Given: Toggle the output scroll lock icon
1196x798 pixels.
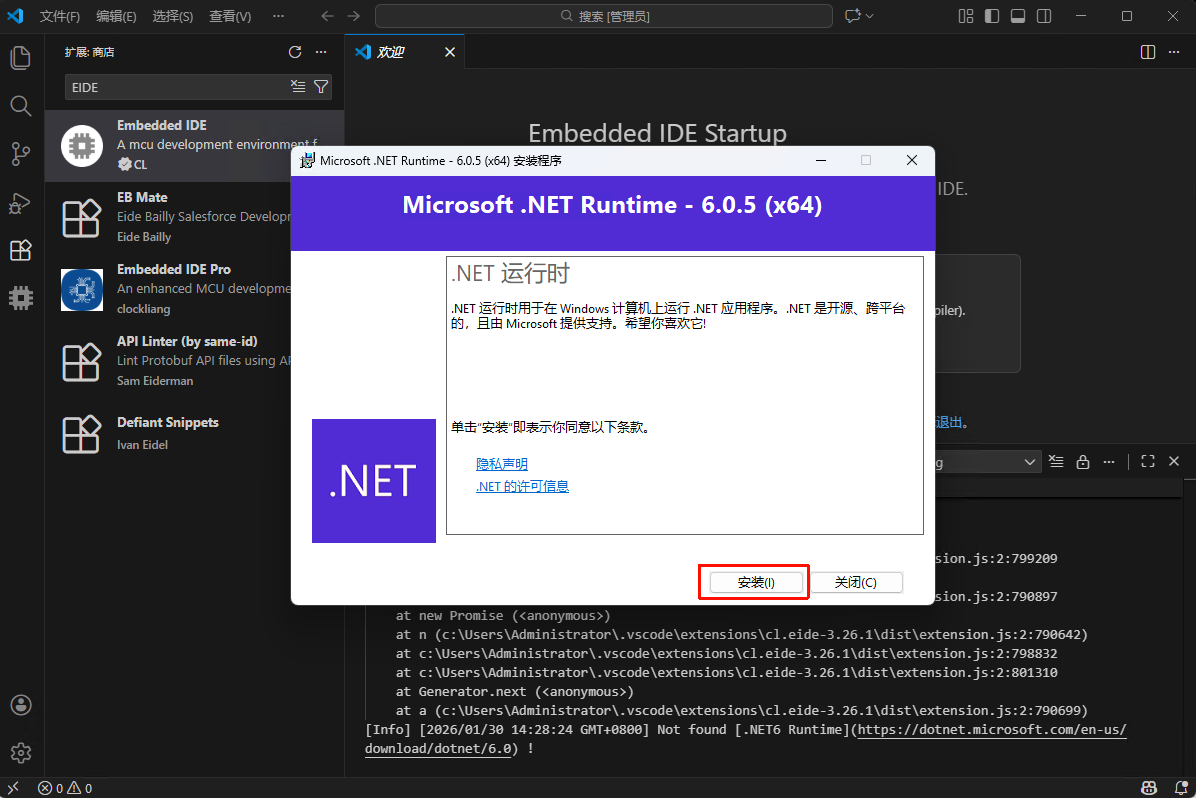Looking at the screenshot, I should (1082, 461).
